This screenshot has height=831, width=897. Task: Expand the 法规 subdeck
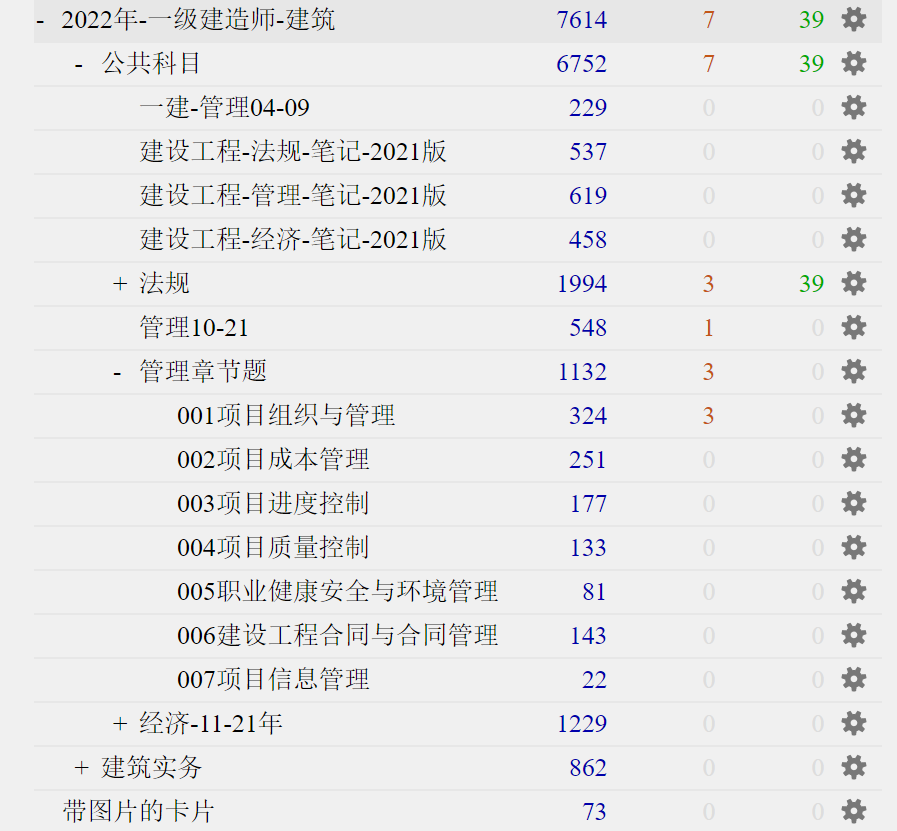point(120,284)
